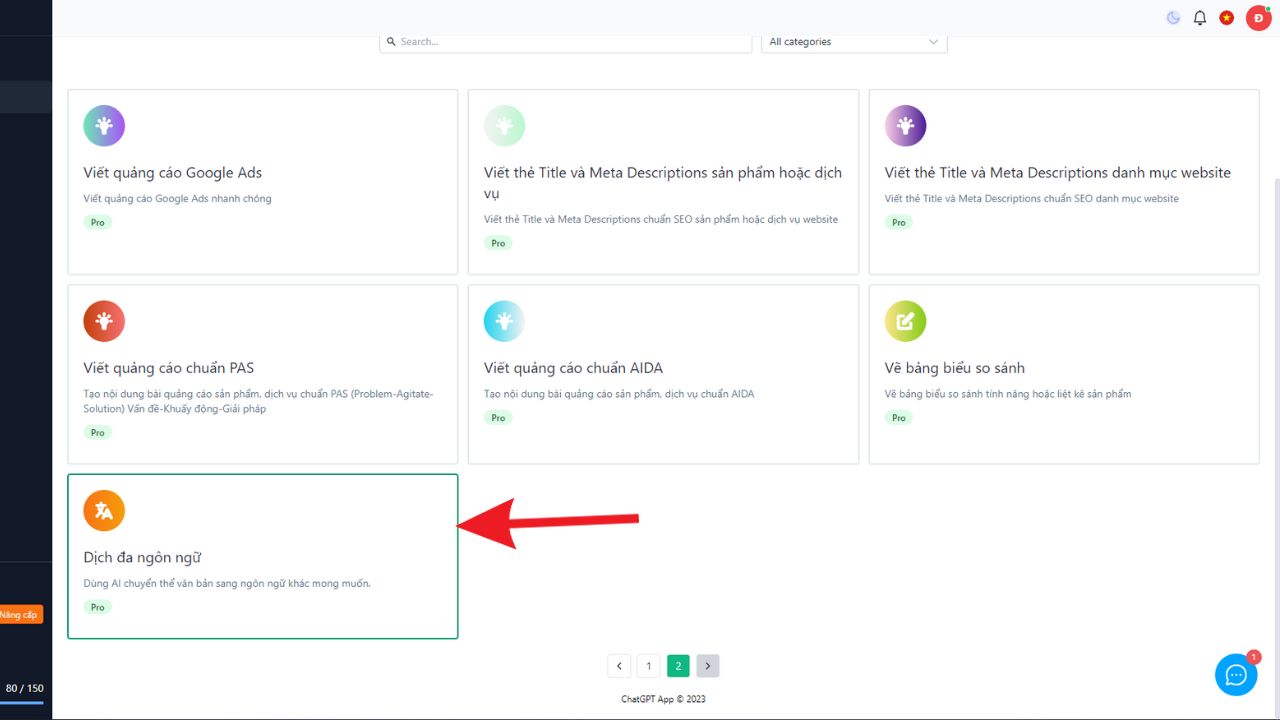Image resolution: width=1280 pixels, height=720 pixels.
Task: Click the Title và Meta Descriptions sản phẩm icon
Action: pyautogui.click(x=505, y=126)
